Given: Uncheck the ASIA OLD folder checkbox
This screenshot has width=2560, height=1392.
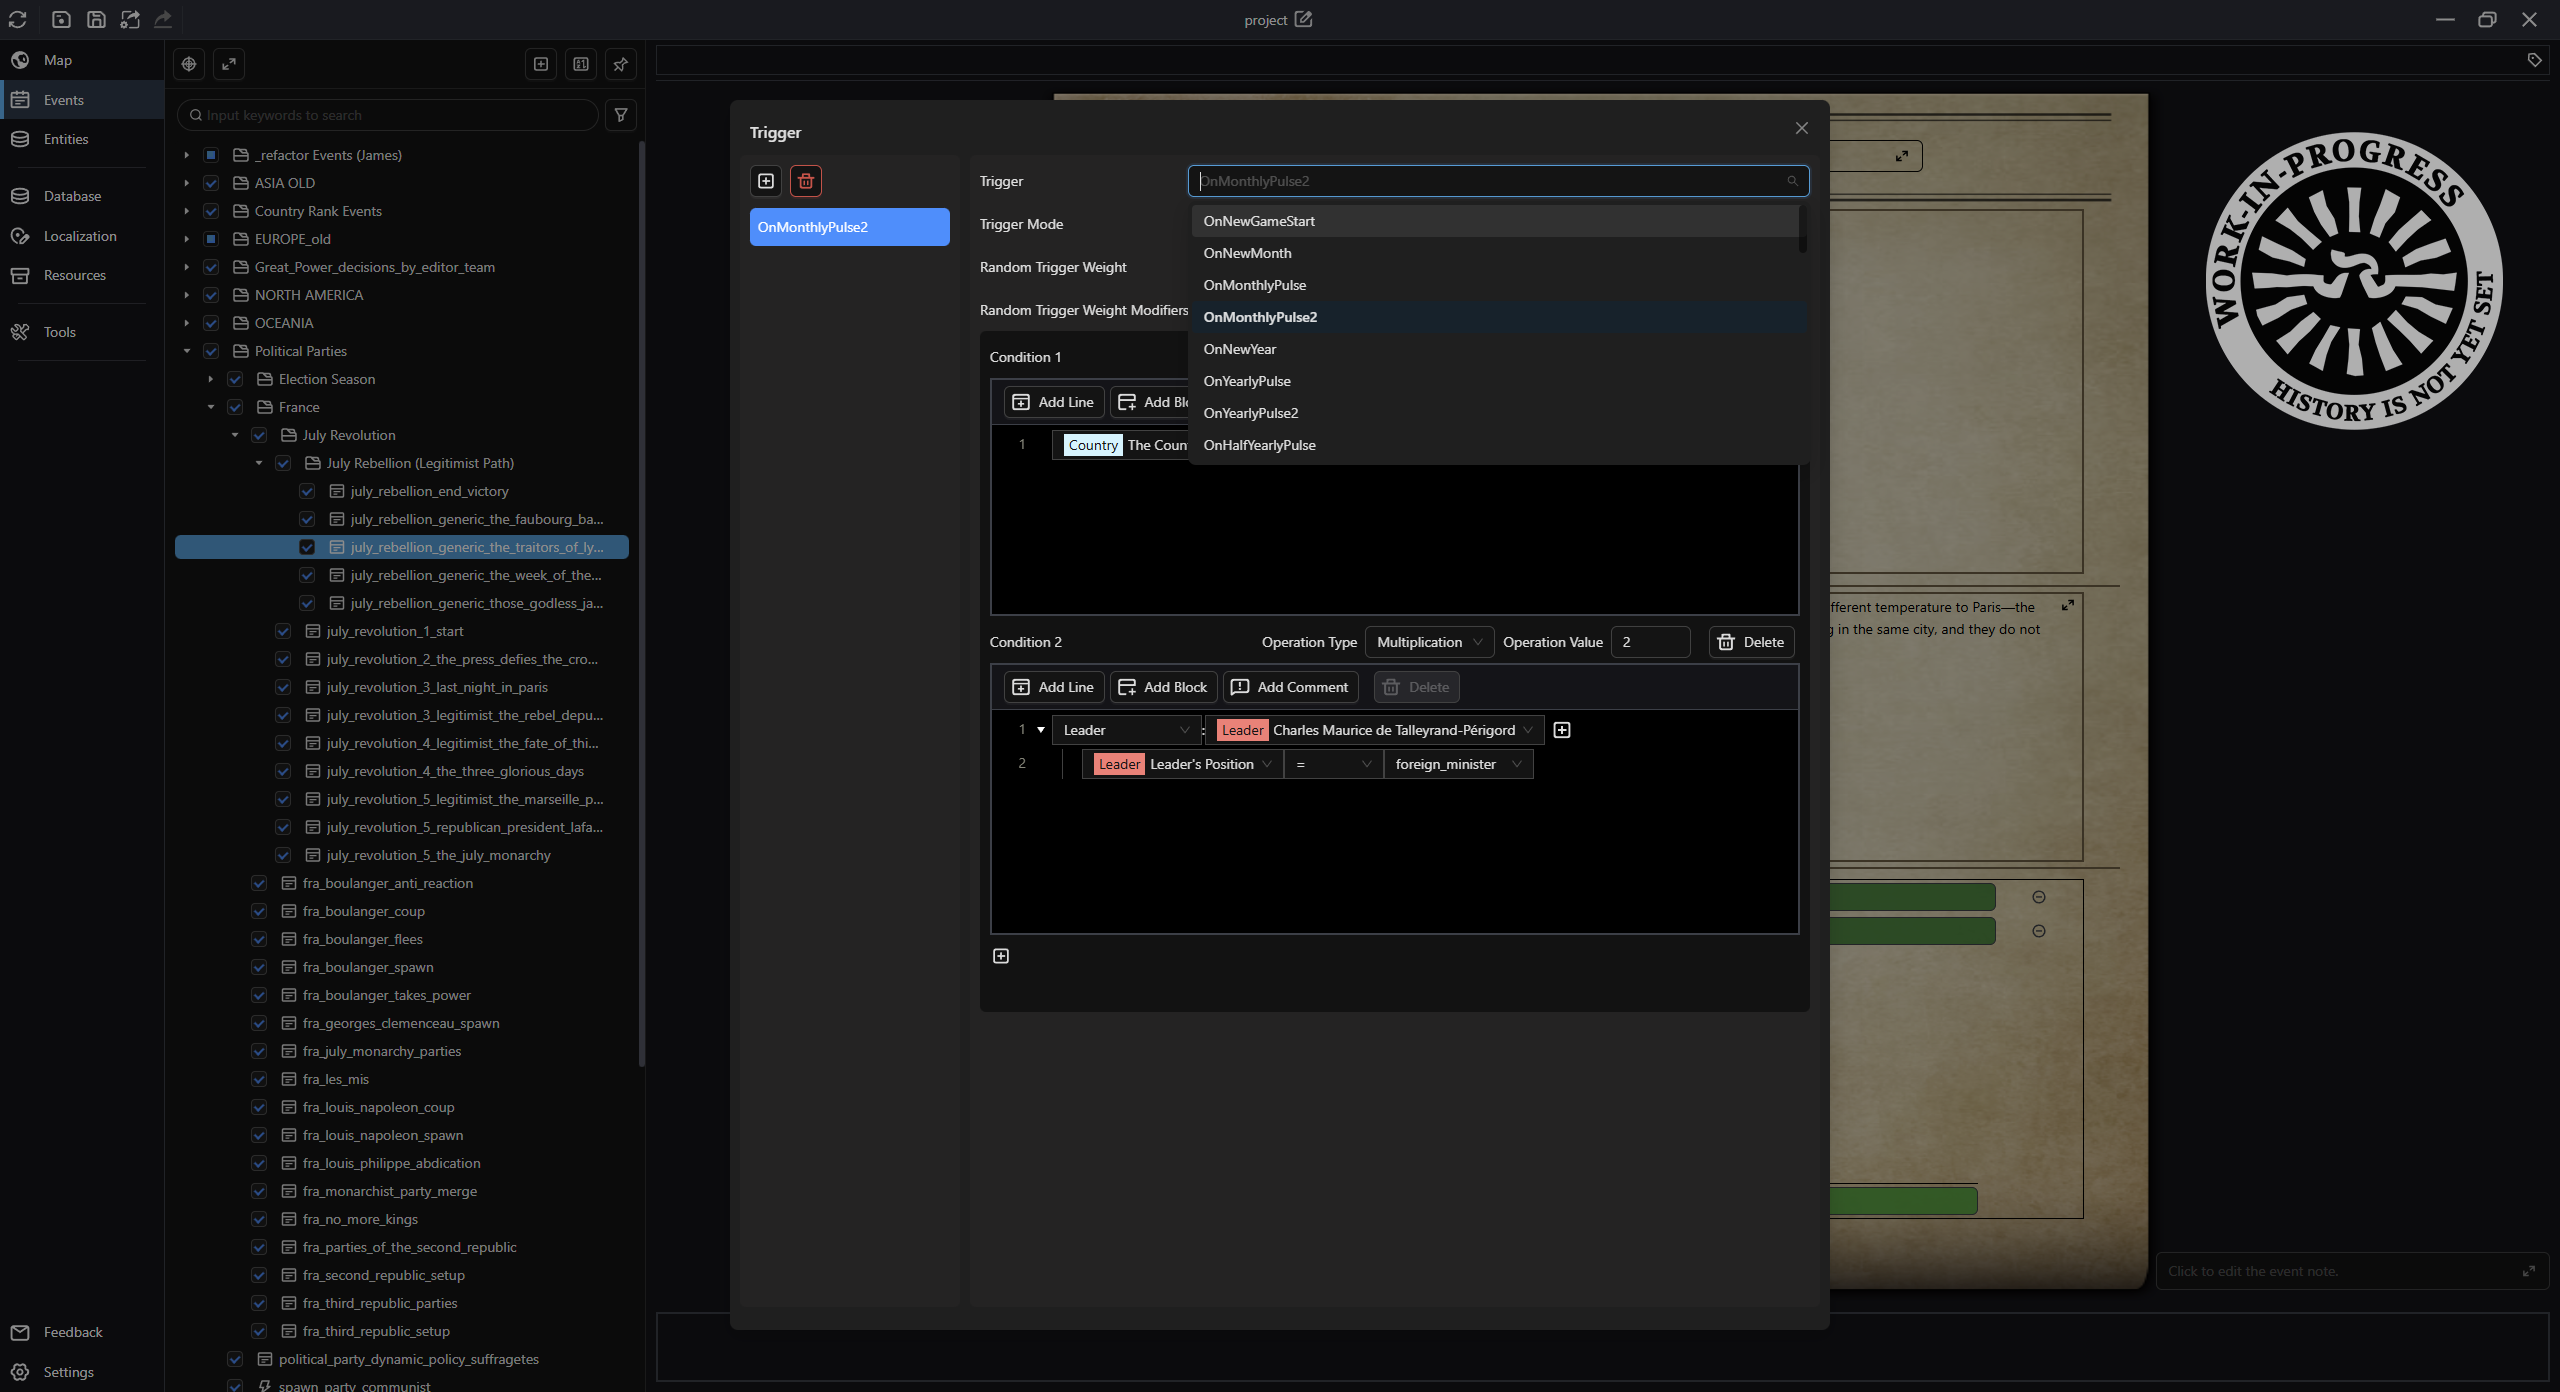Looking at the screenshot, I should (x=211, y=183).
